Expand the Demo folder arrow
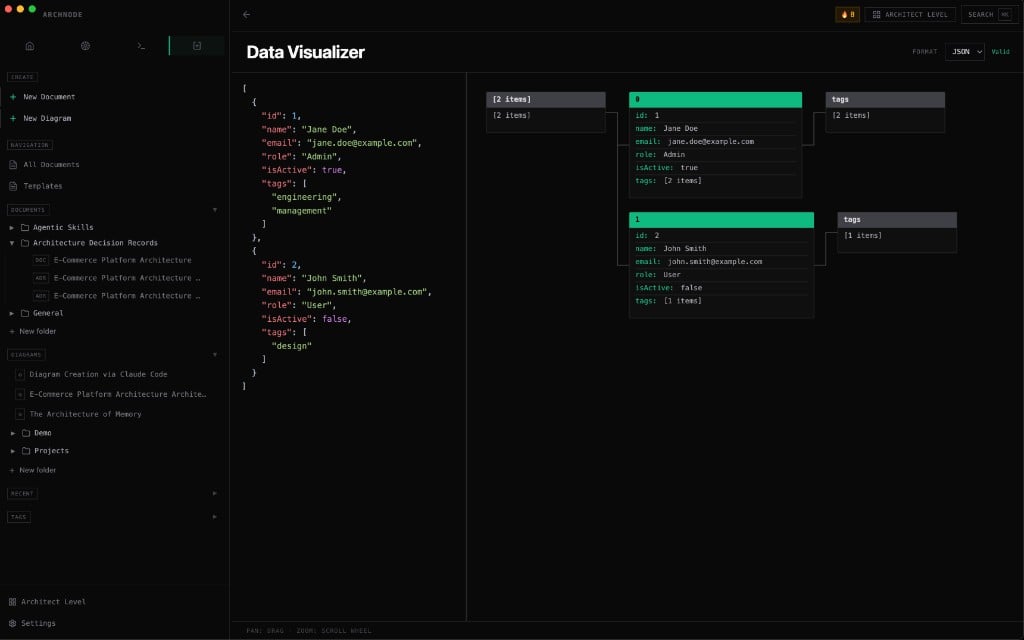Image resolution: width=1024 pixels, height=640 pixels. coord(12,433)
